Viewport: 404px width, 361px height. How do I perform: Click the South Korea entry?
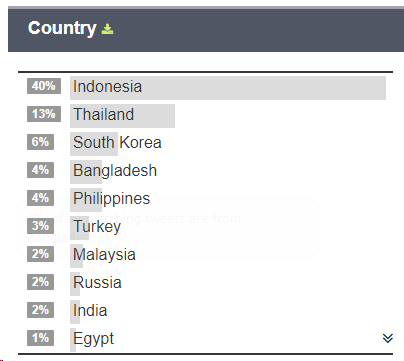coord(117,142)
